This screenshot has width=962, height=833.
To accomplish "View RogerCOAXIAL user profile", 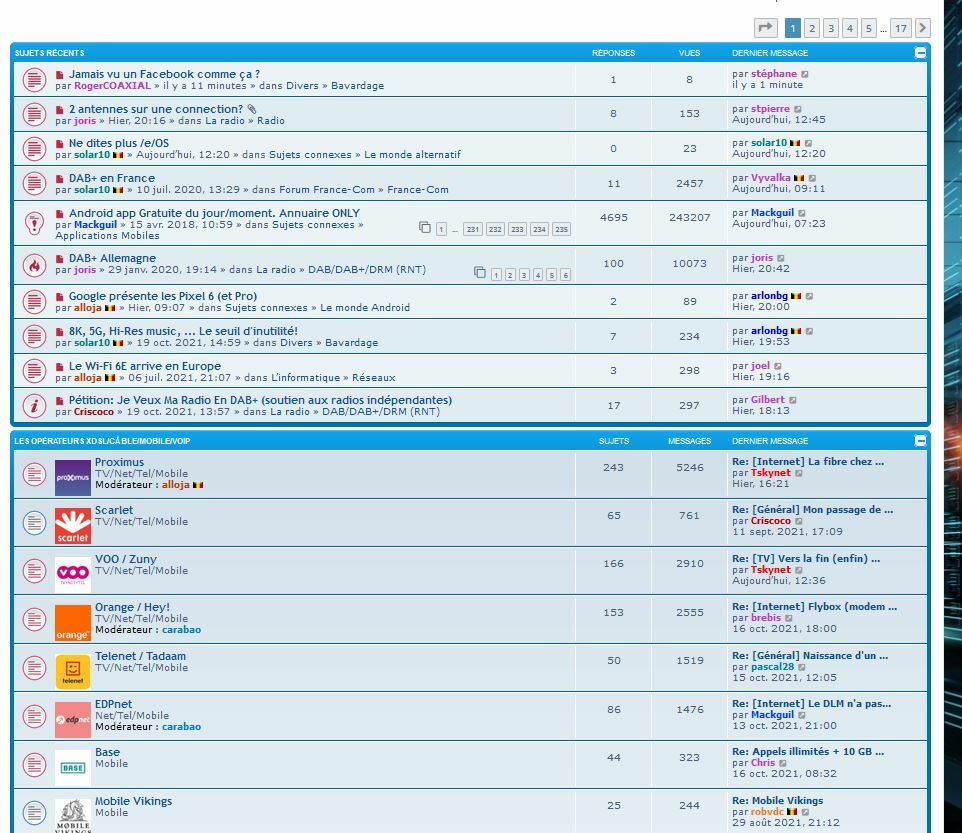I will 112,86.
